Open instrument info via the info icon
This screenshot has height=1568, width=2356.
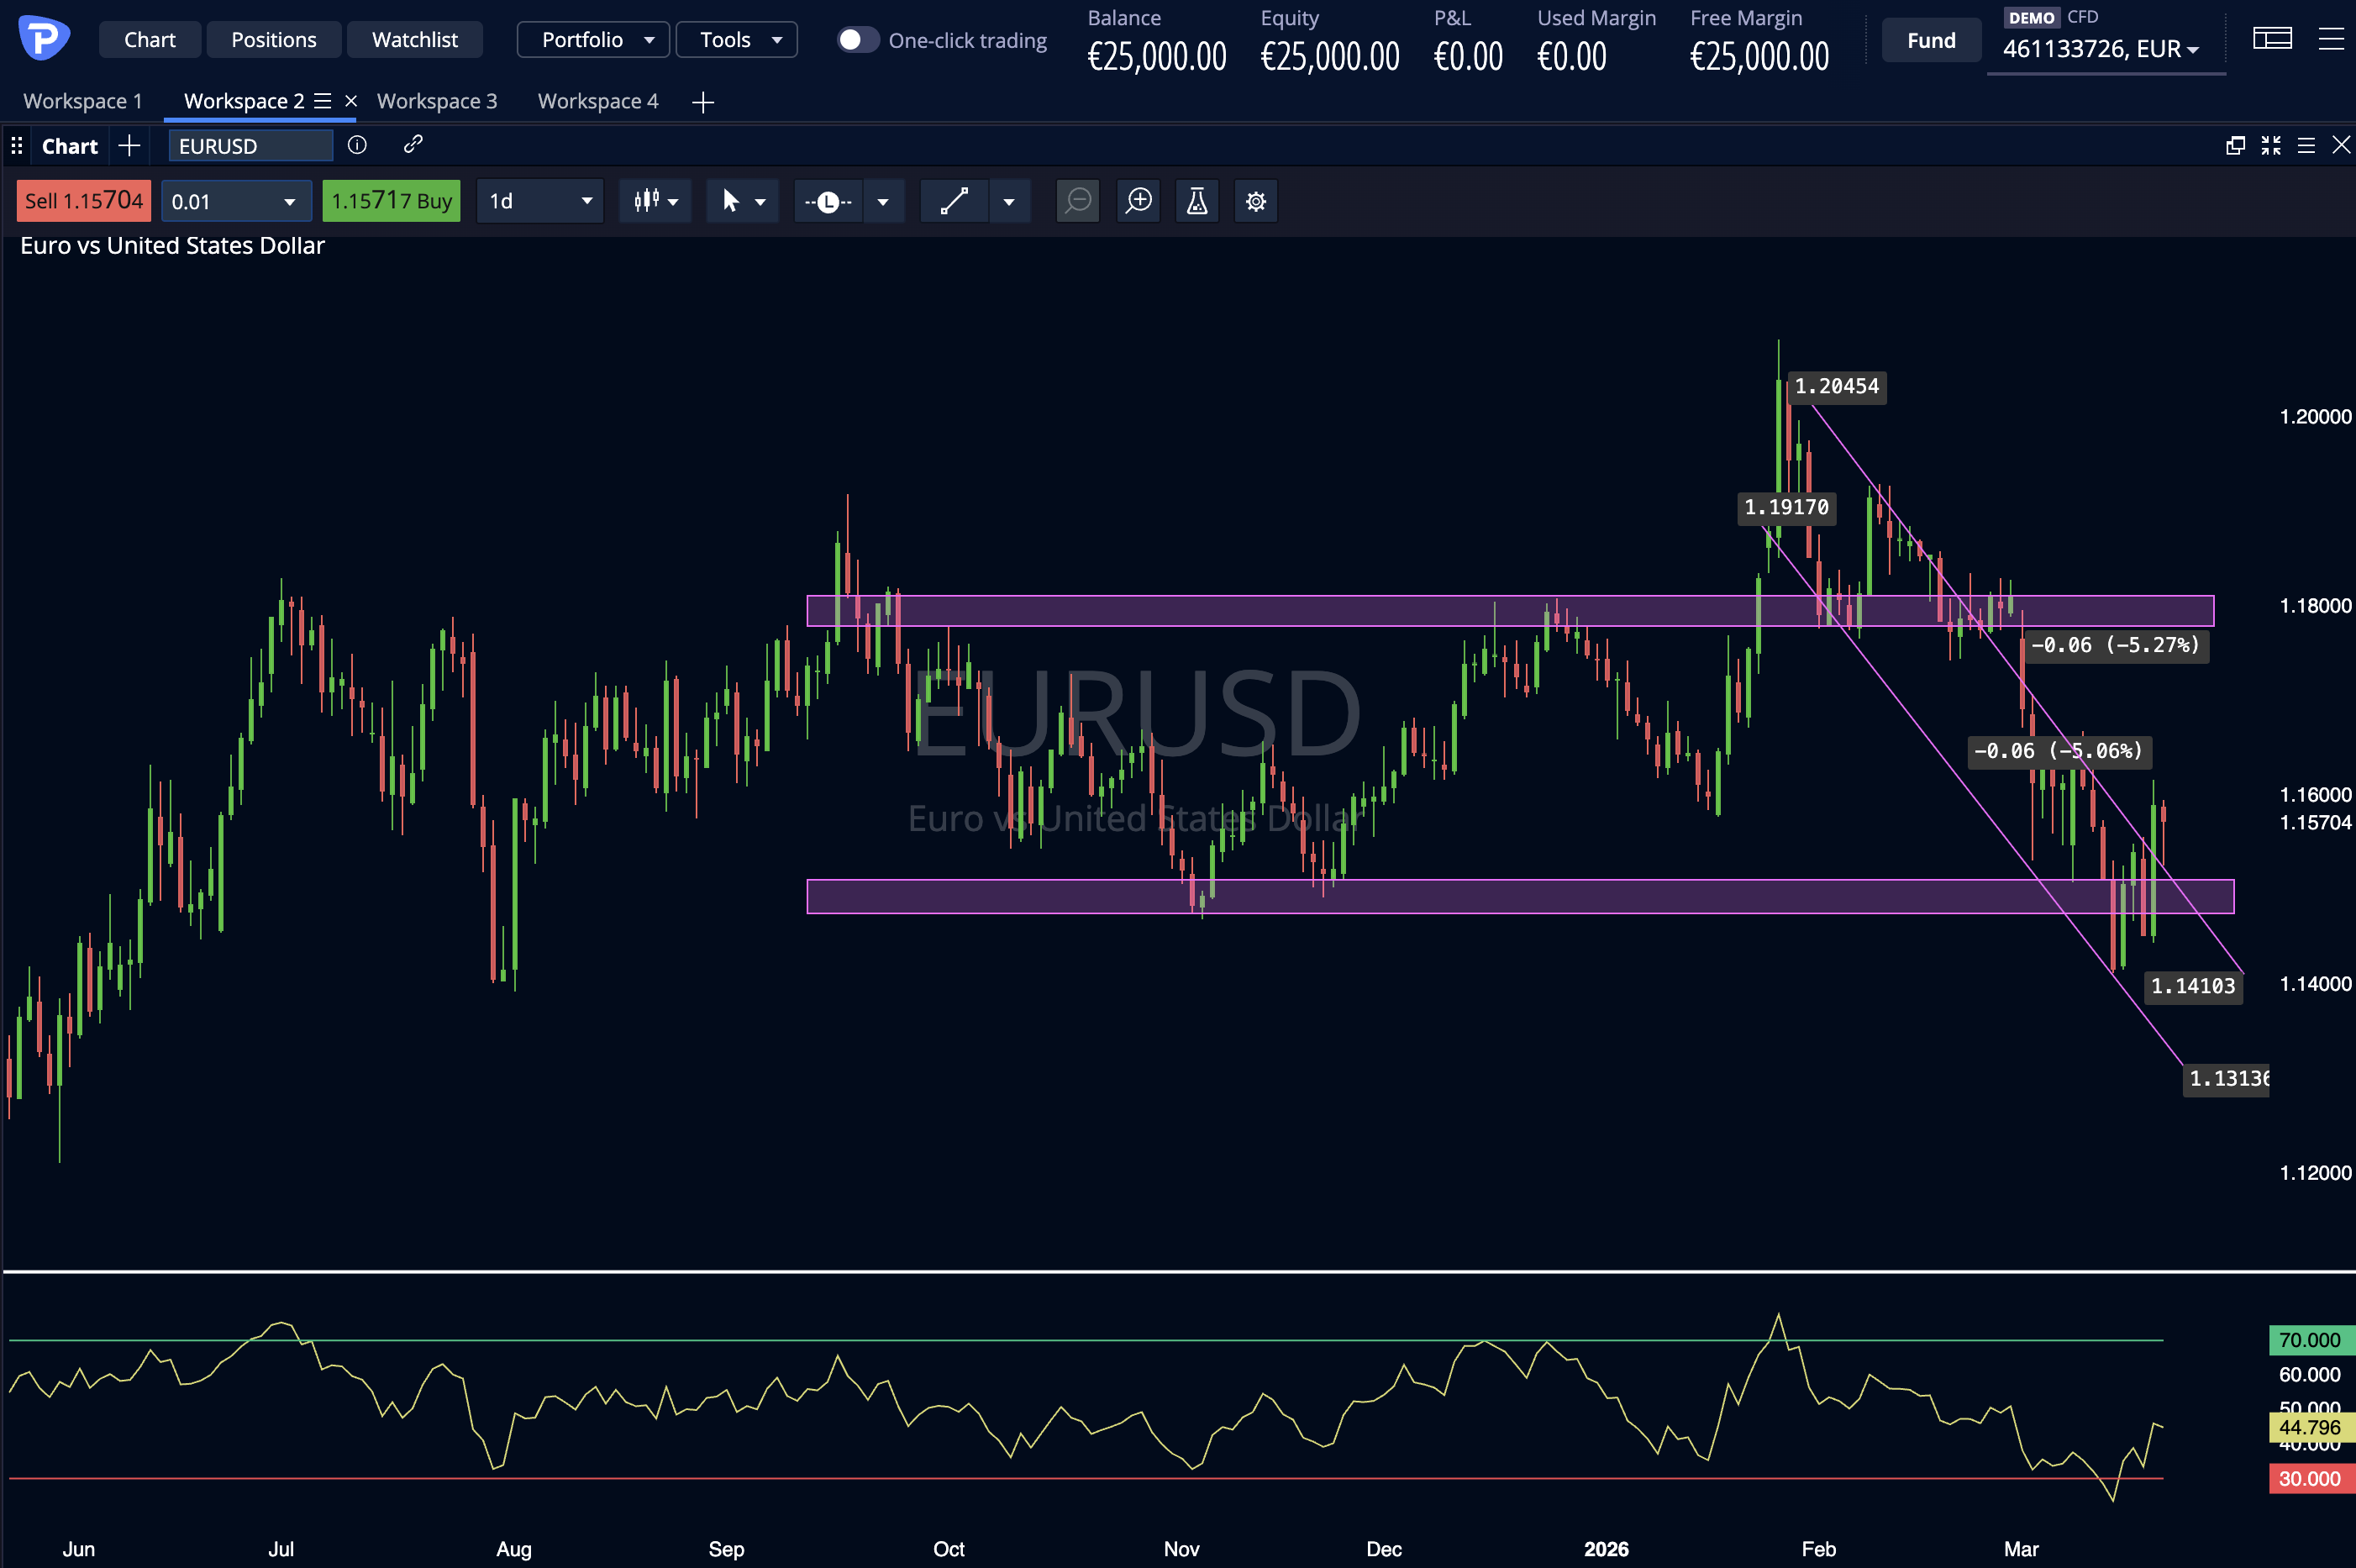[357, 145]
